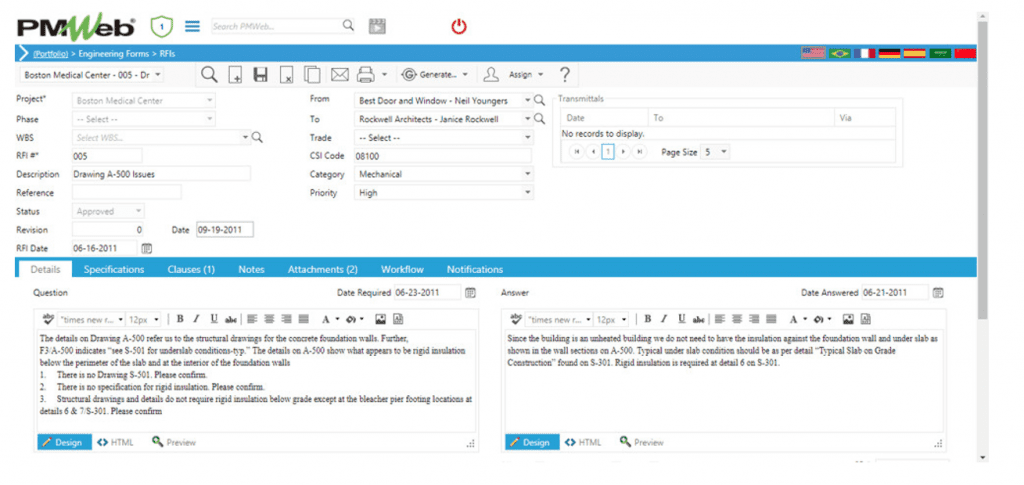The image size is (1024, 485).
Task: Click the search magnifier in Search PMWeb box
Action: coord(348,25)
